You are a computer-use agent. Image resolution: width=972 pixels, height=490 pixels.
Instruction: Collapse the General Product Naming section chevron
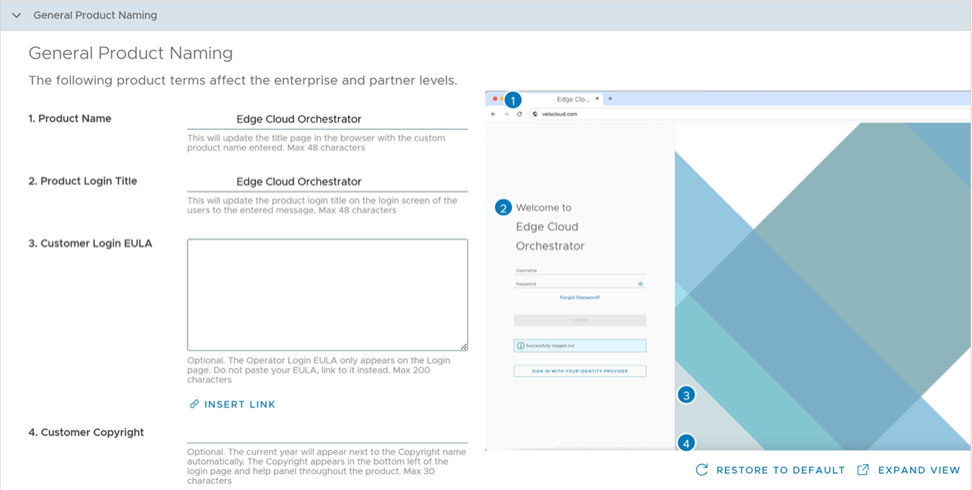(16, 15)
